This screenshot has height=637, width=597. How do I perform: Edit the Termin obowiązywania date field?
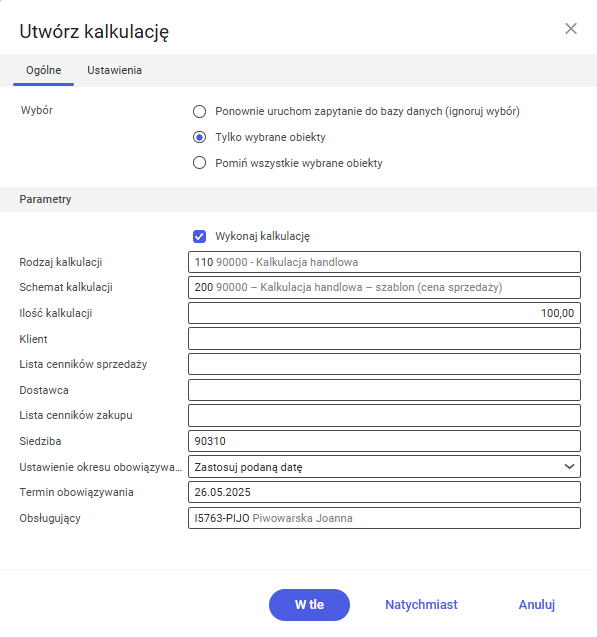click(x=384, y=492)
